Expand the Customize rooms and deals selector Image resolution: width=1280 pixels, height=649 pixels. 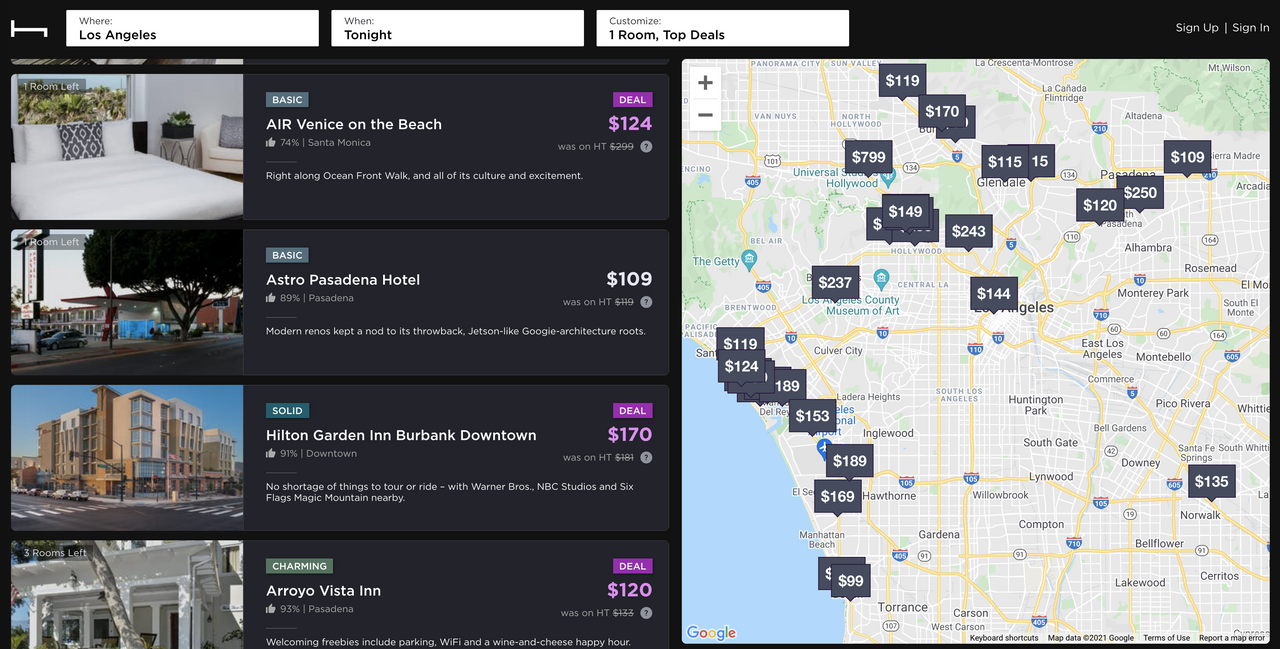(x=722, y=28)
